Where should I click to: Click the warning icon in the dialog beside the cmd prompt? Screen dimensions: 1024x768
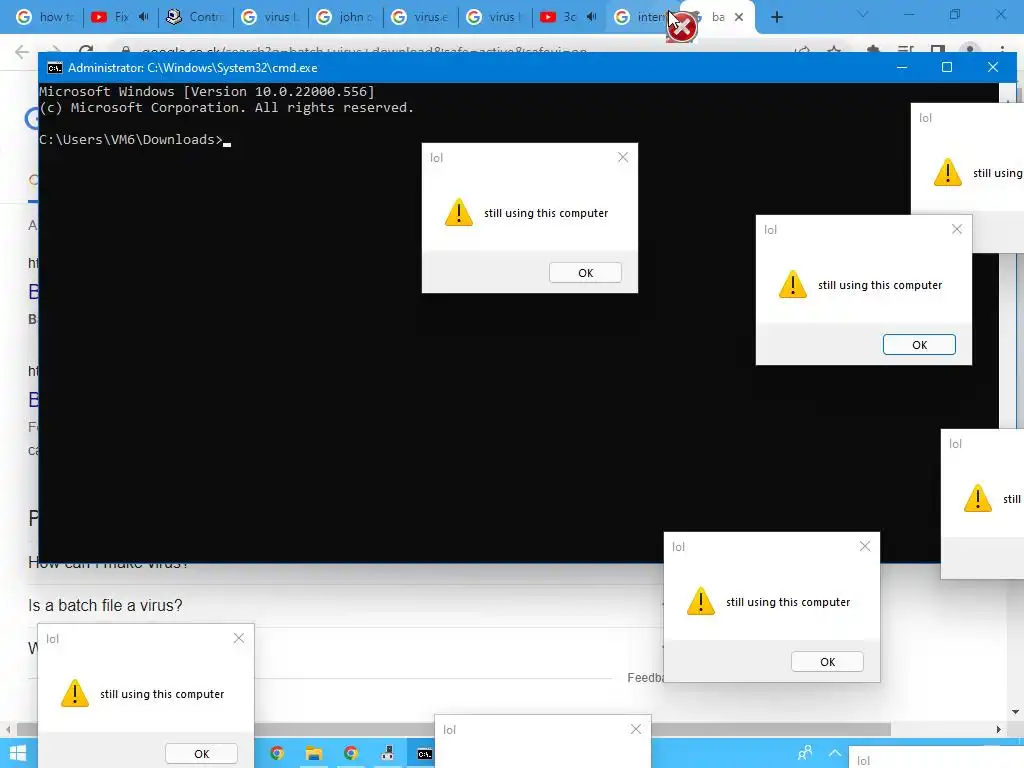click(458, 212)
